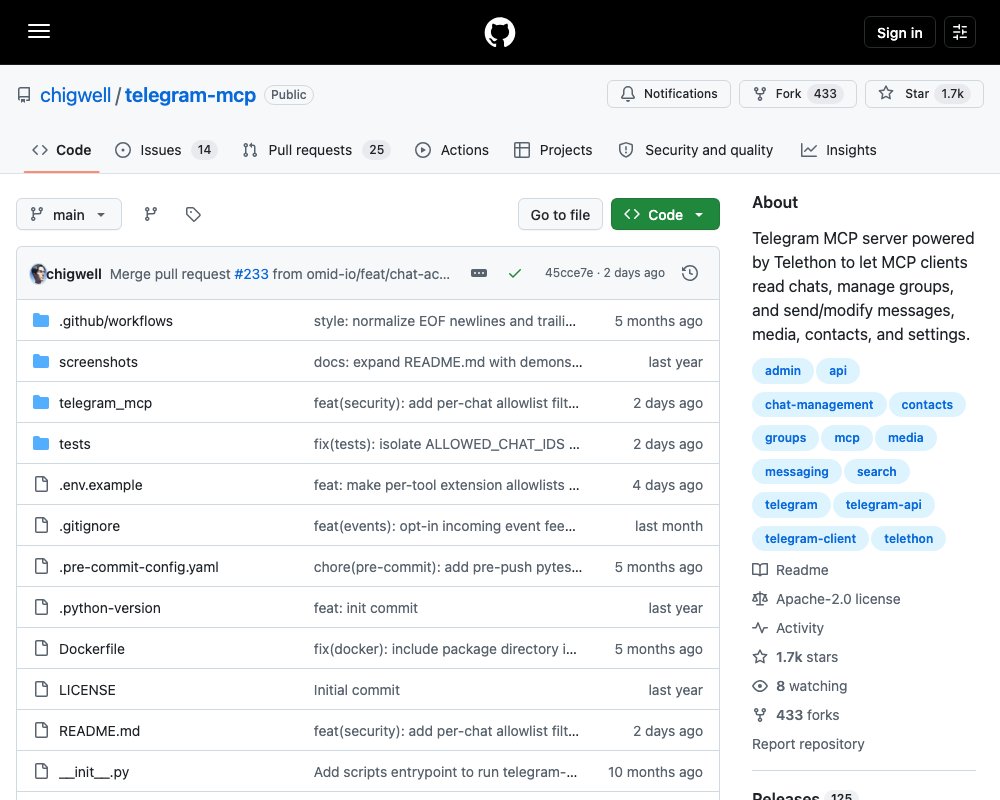Open the Insights tab
The image size is (1000, 800).
(838, 150)
